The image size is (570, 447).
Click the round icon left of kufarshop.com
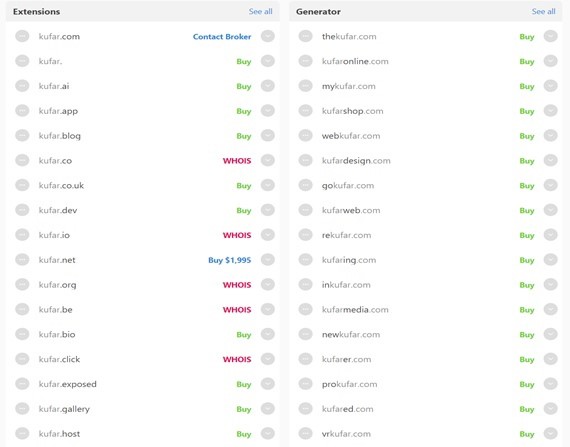point(305,111)
